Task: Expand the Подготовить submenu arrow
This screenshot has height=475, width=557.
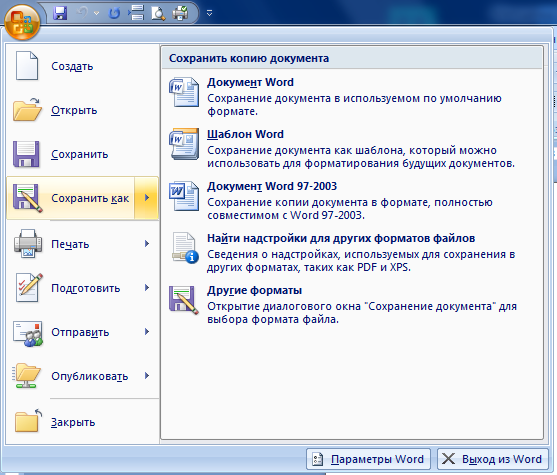Action: tap(147, 287)
